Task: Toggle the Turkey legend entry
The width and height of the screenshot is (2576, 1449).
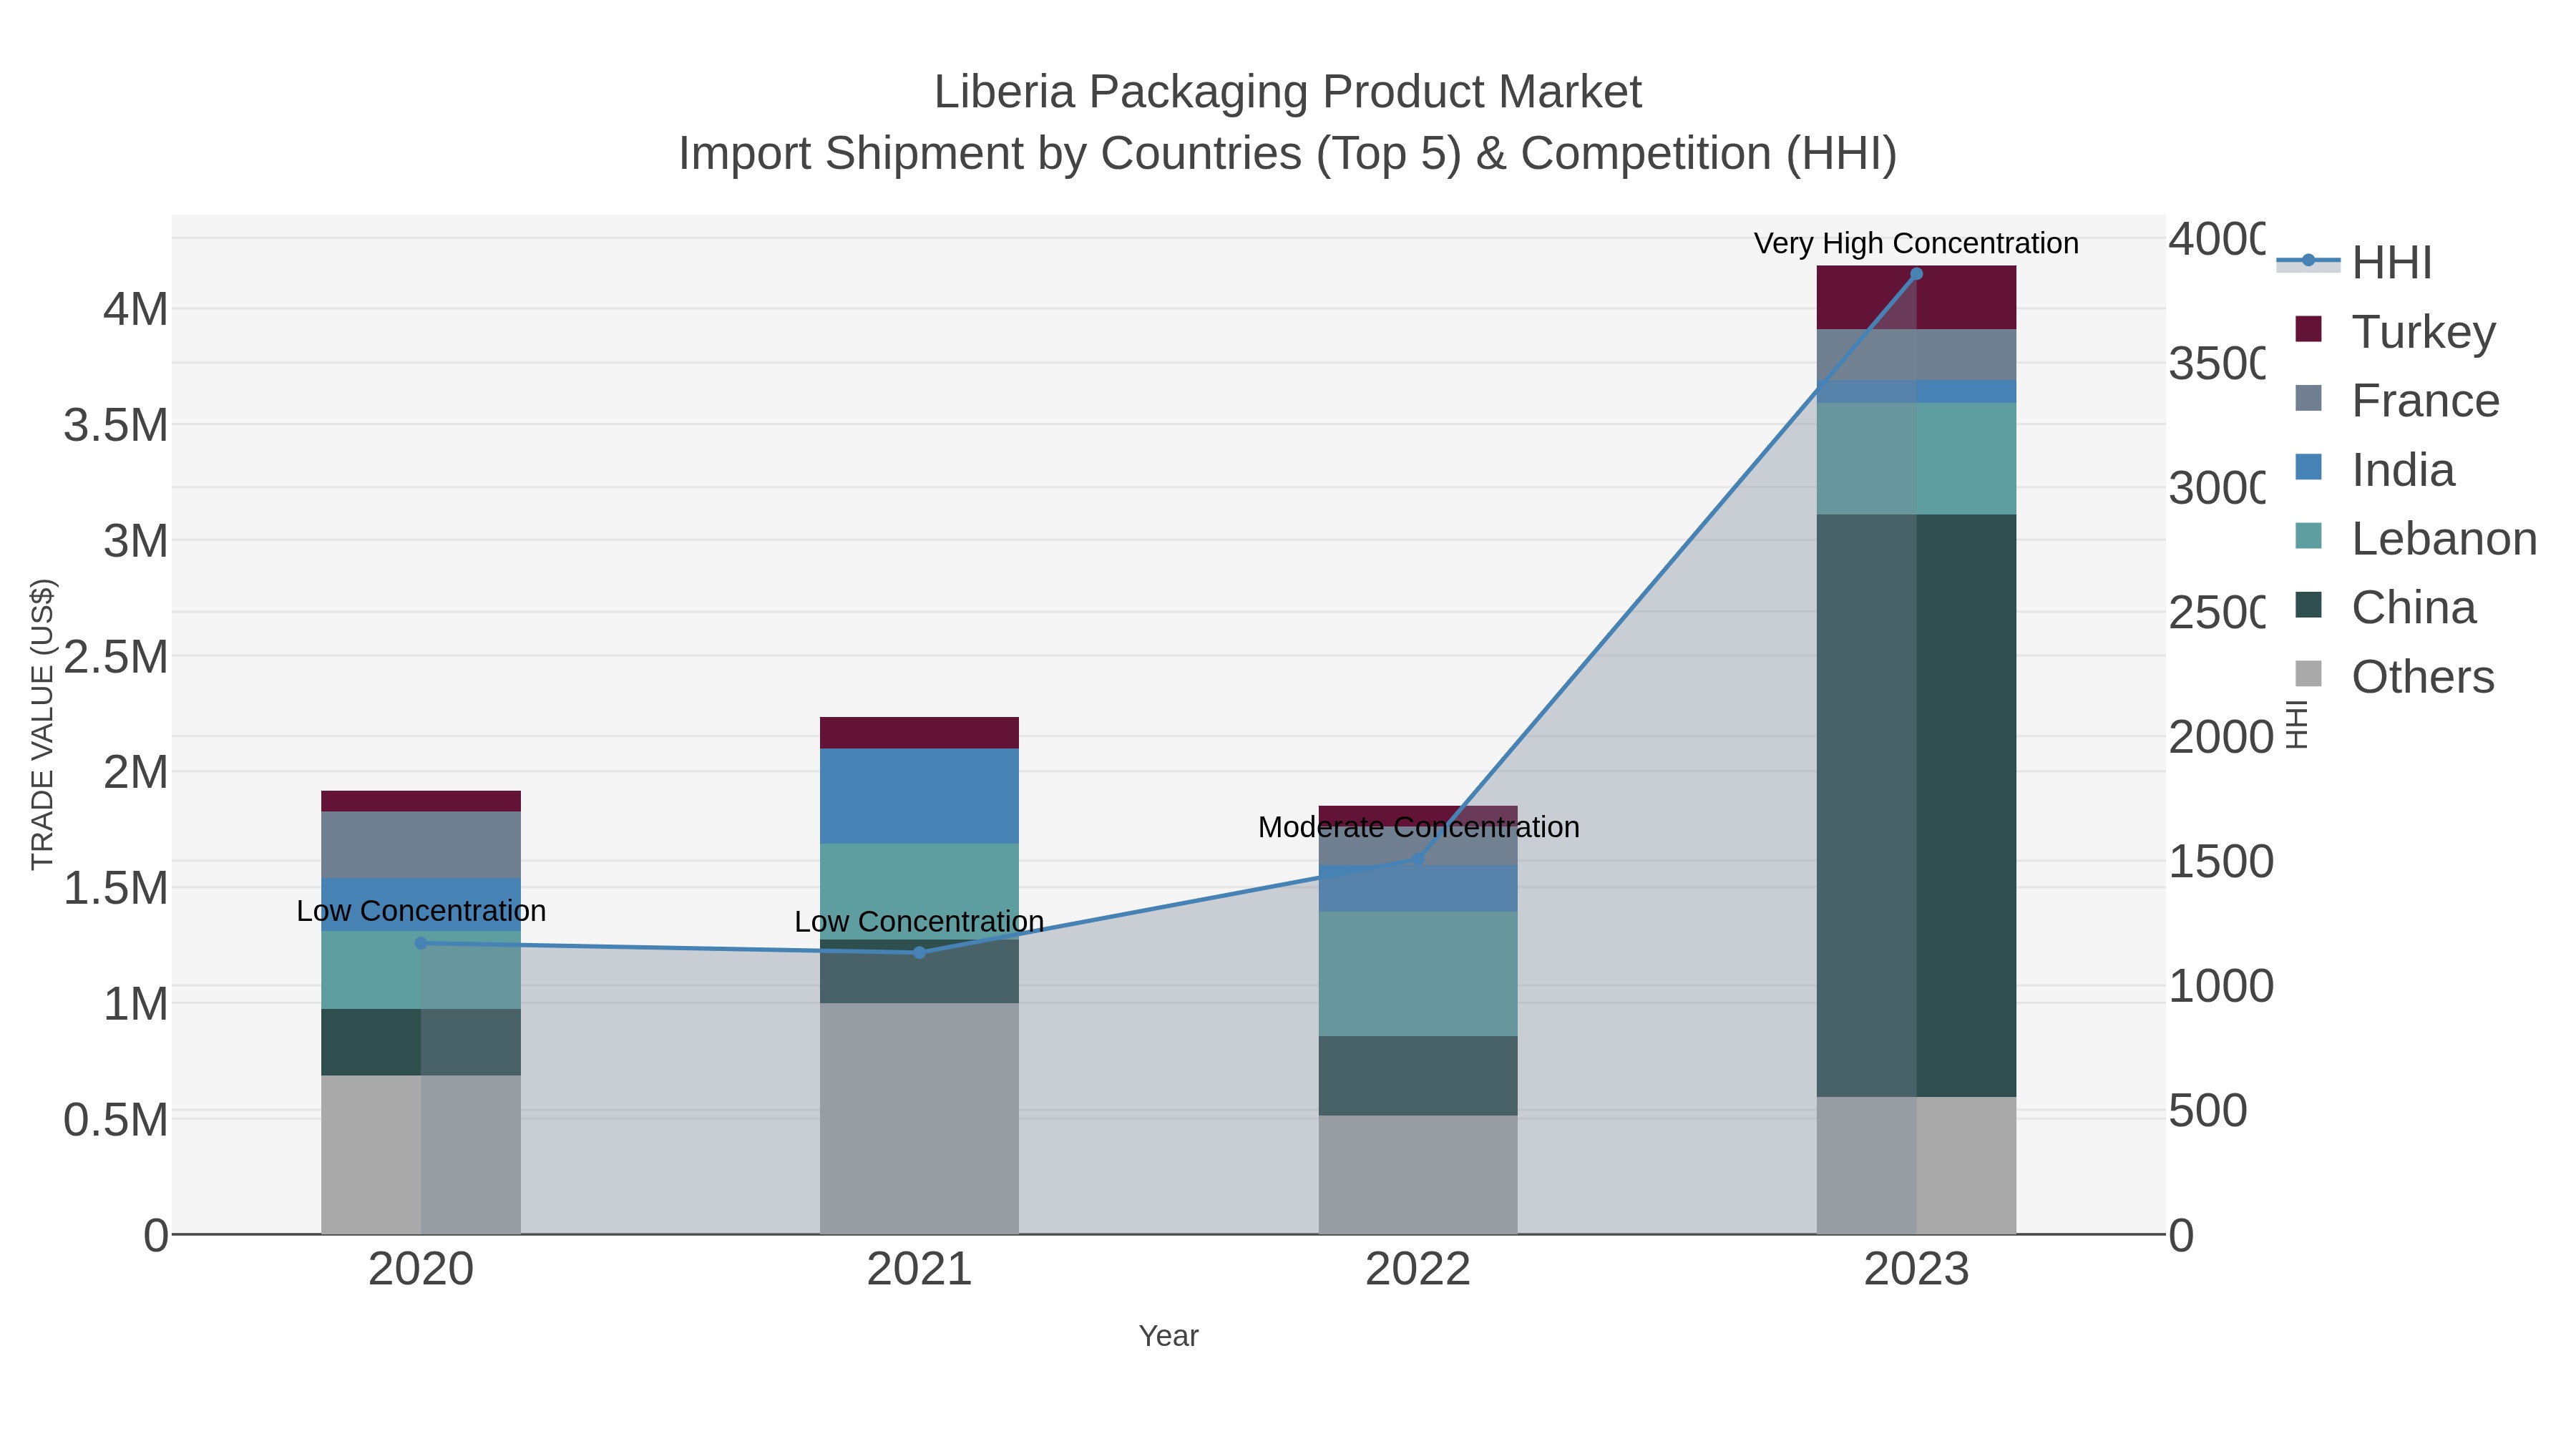Action: point(2395,331)
